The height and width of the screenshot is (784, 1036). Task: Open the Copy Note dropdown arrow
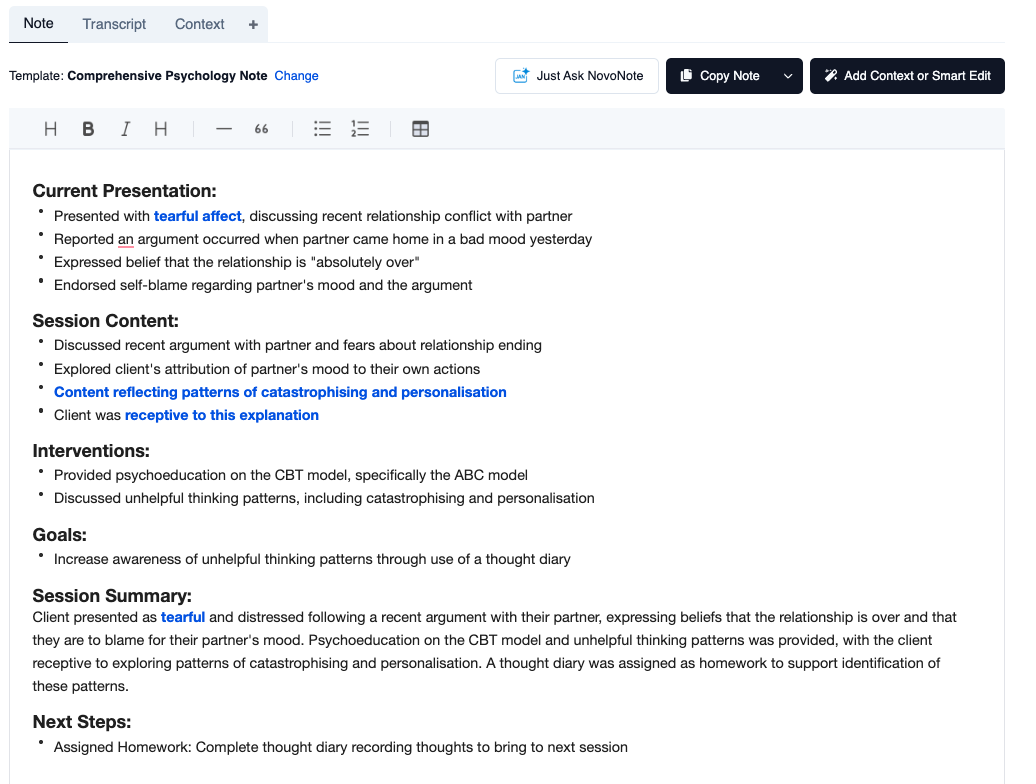[x=788, y=76]
